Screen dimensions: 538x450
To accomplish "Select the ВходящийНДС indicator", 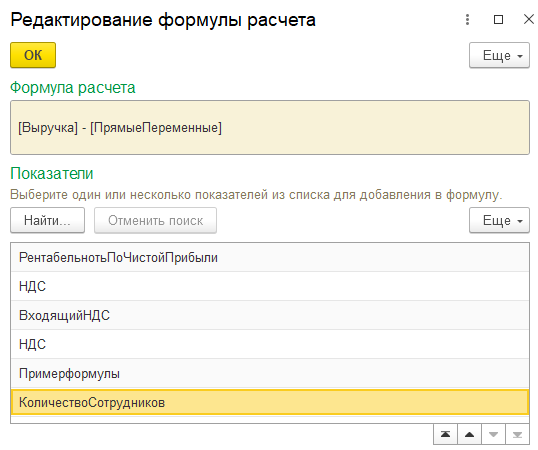I will pyautogui.click(x=270, y=315).
